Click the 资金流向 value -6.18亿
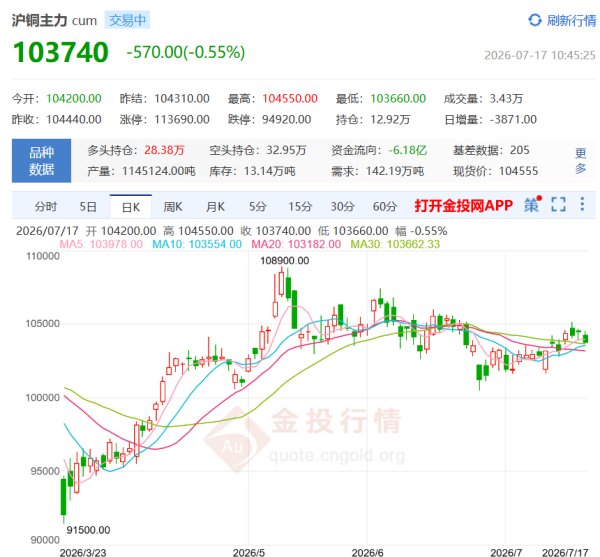This screenshot has width=600, height=557. click(x=408, y=150)
